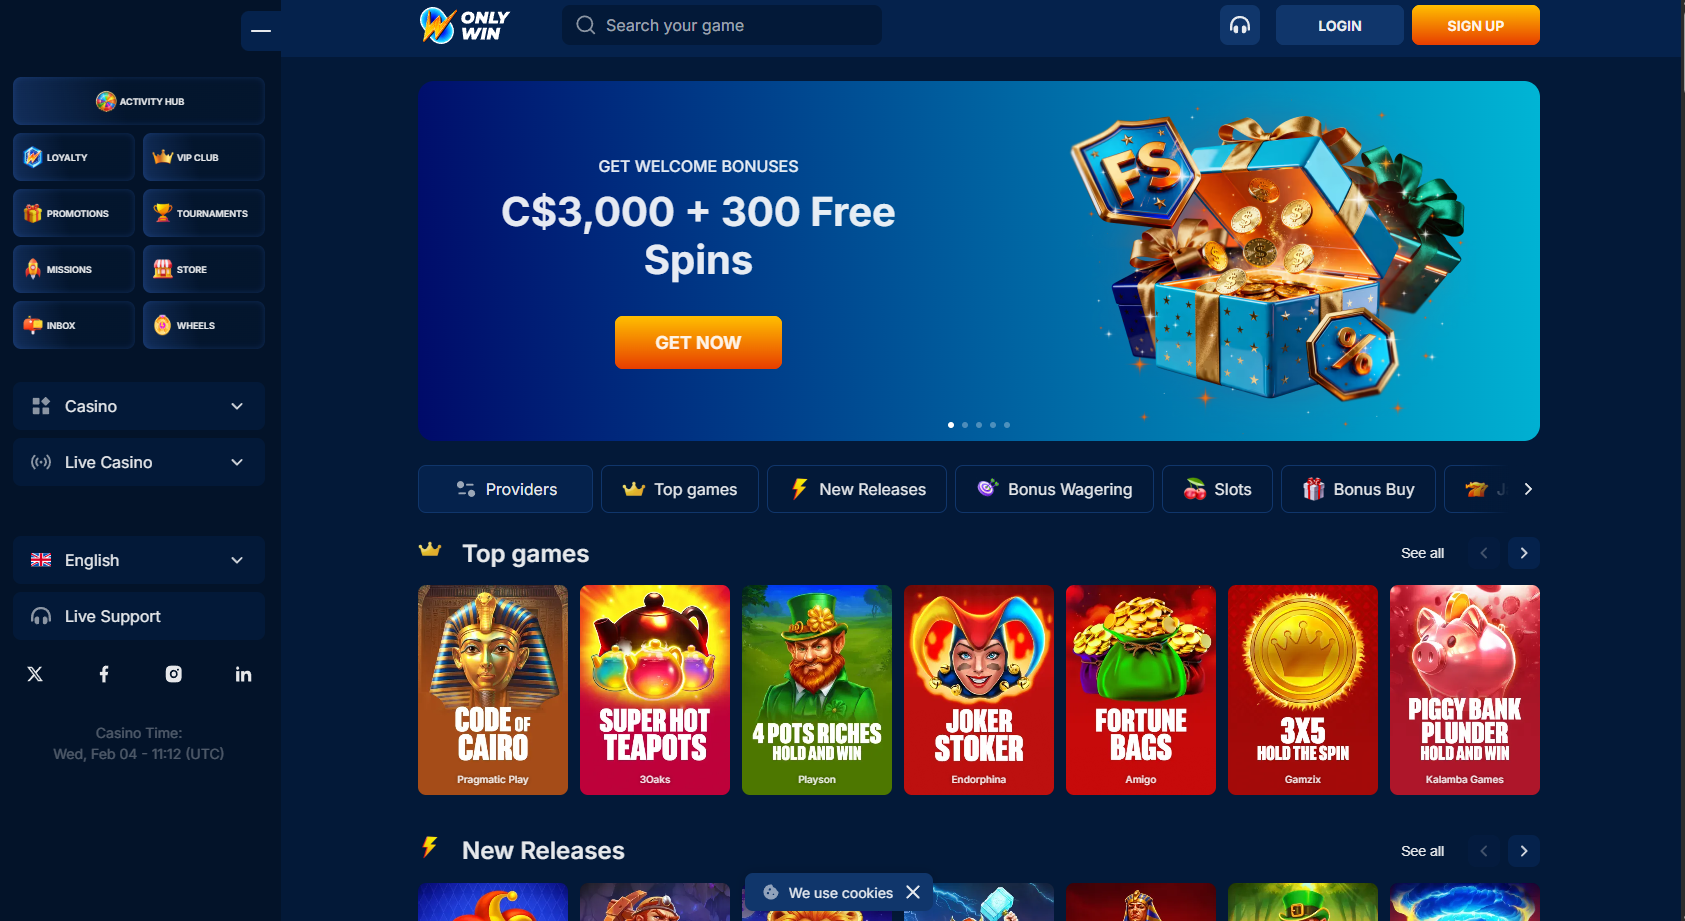Screen dimensions: 1685x921
Task: Open the English language dropdown
Action: (x=139, y=560)
